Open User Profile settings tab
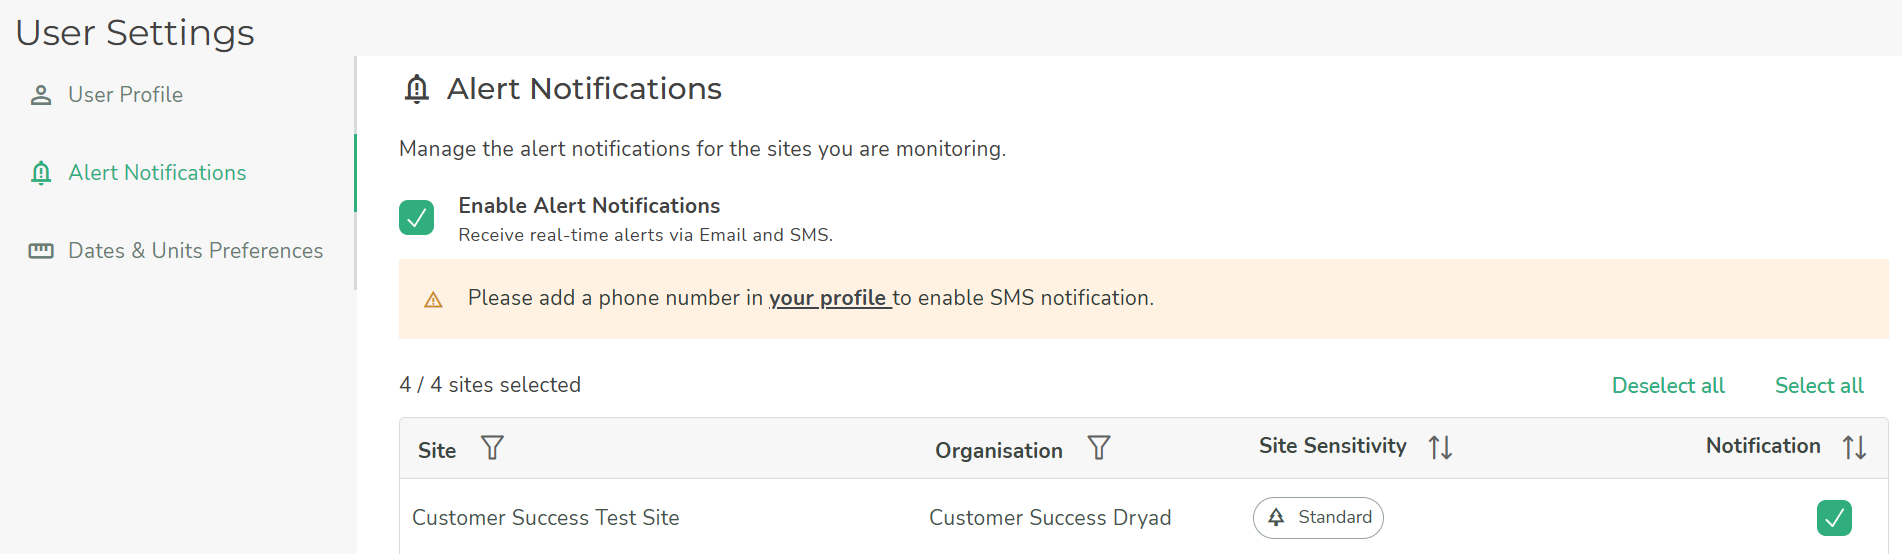This screenshot has height=554, width=1902. tap(125, 95)
